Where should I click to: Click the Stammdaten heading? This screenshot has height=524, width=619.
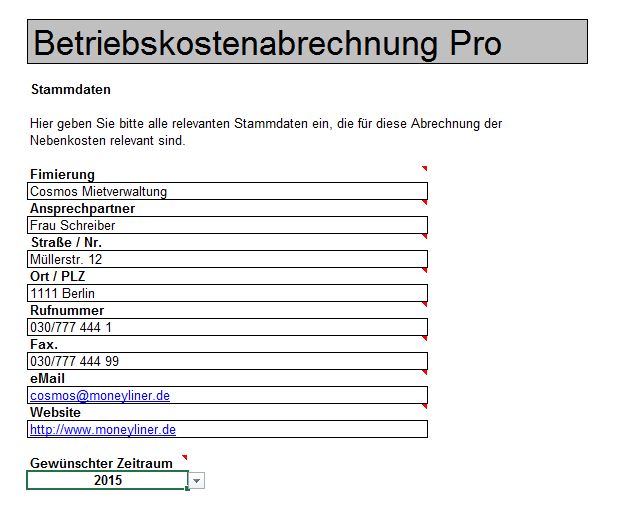pyautogui.click(x=71, y=89)
